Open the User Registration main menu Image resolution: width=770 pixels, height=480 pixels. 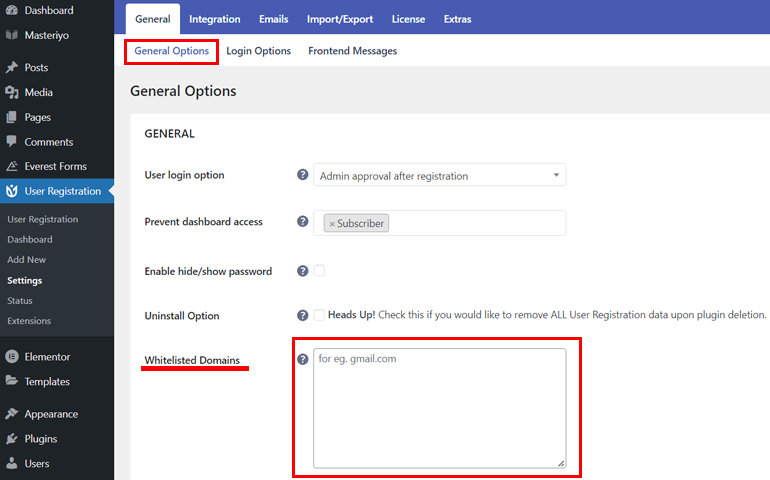[x=57, y=191]
